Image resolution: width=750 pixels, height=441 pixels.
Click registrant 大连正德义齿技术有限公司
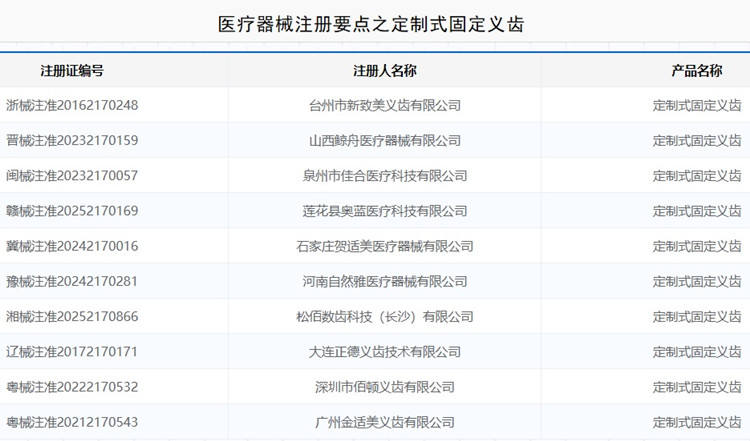point(385,352)
